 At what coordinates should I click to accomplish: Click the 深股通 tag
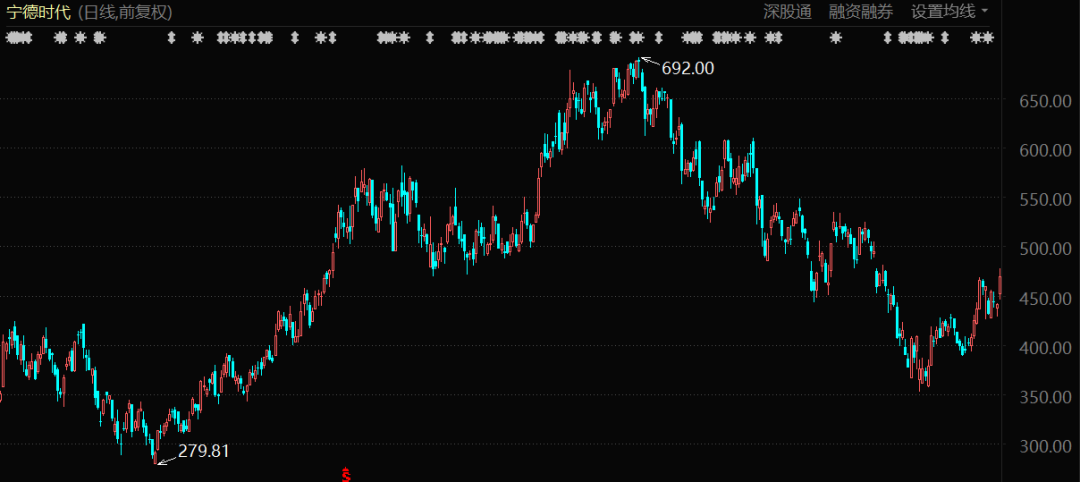[787, 11]
